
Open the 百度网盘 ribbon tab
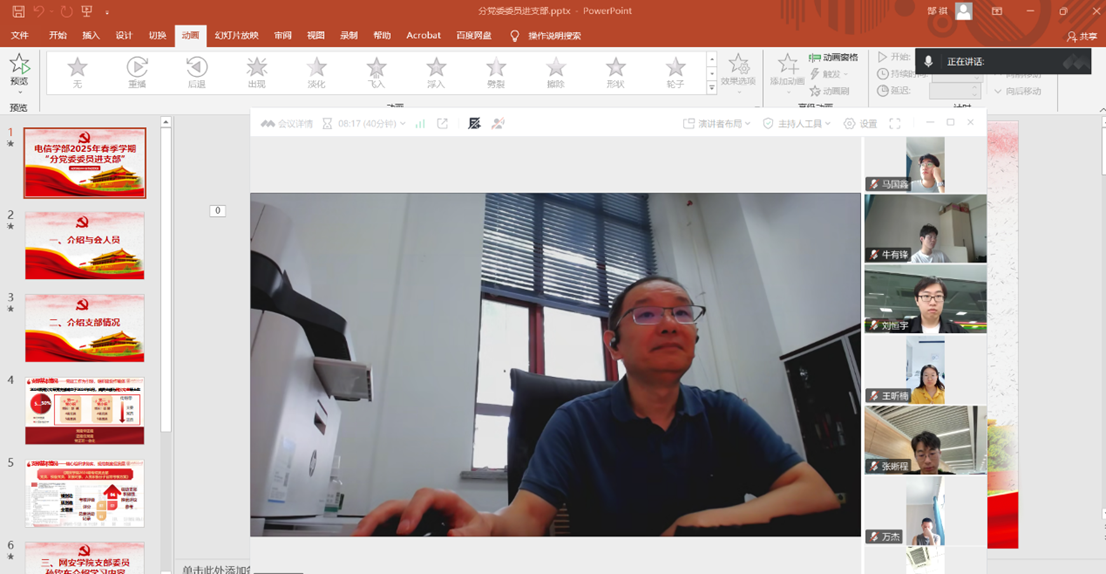click(473, 35)
